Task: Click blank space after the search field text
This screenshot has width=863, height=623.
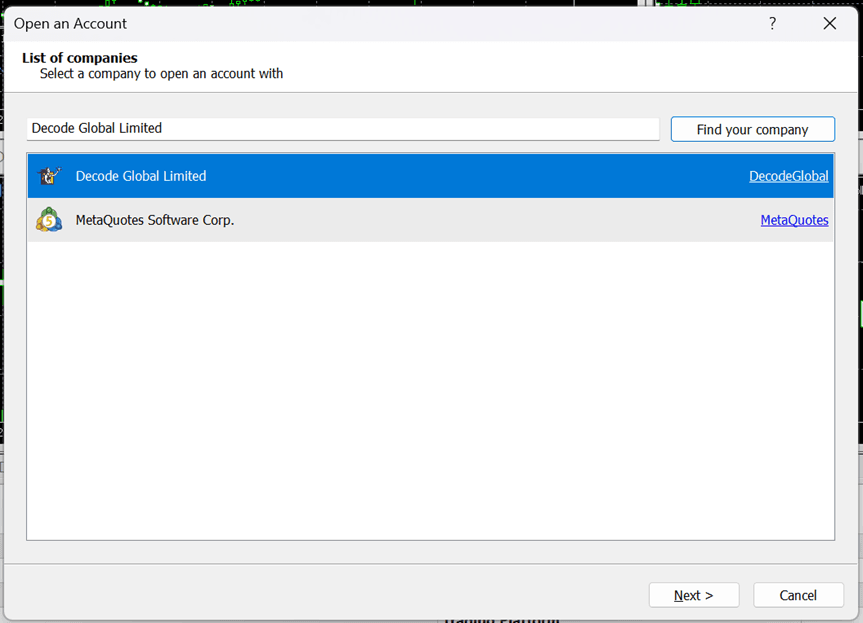Action: 450,128
